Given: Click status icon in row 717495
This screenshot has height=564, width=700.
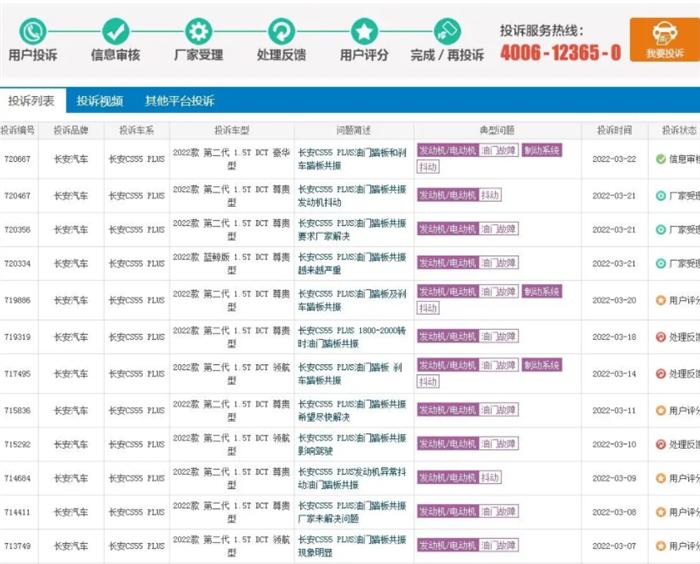Looking at the screenshot, I should [x=661, y=374].
